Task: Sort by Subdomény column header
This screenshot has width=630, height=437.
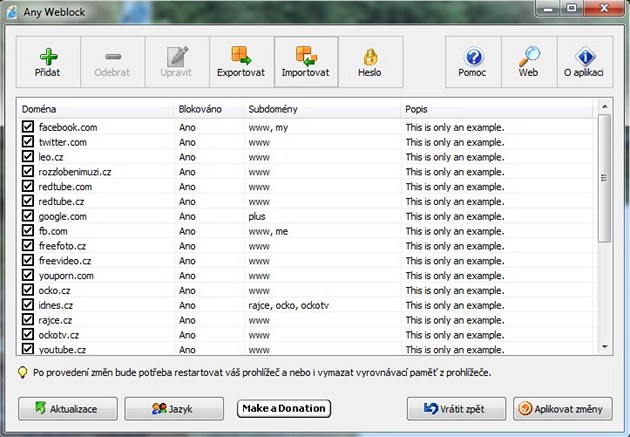Action: 322,109
